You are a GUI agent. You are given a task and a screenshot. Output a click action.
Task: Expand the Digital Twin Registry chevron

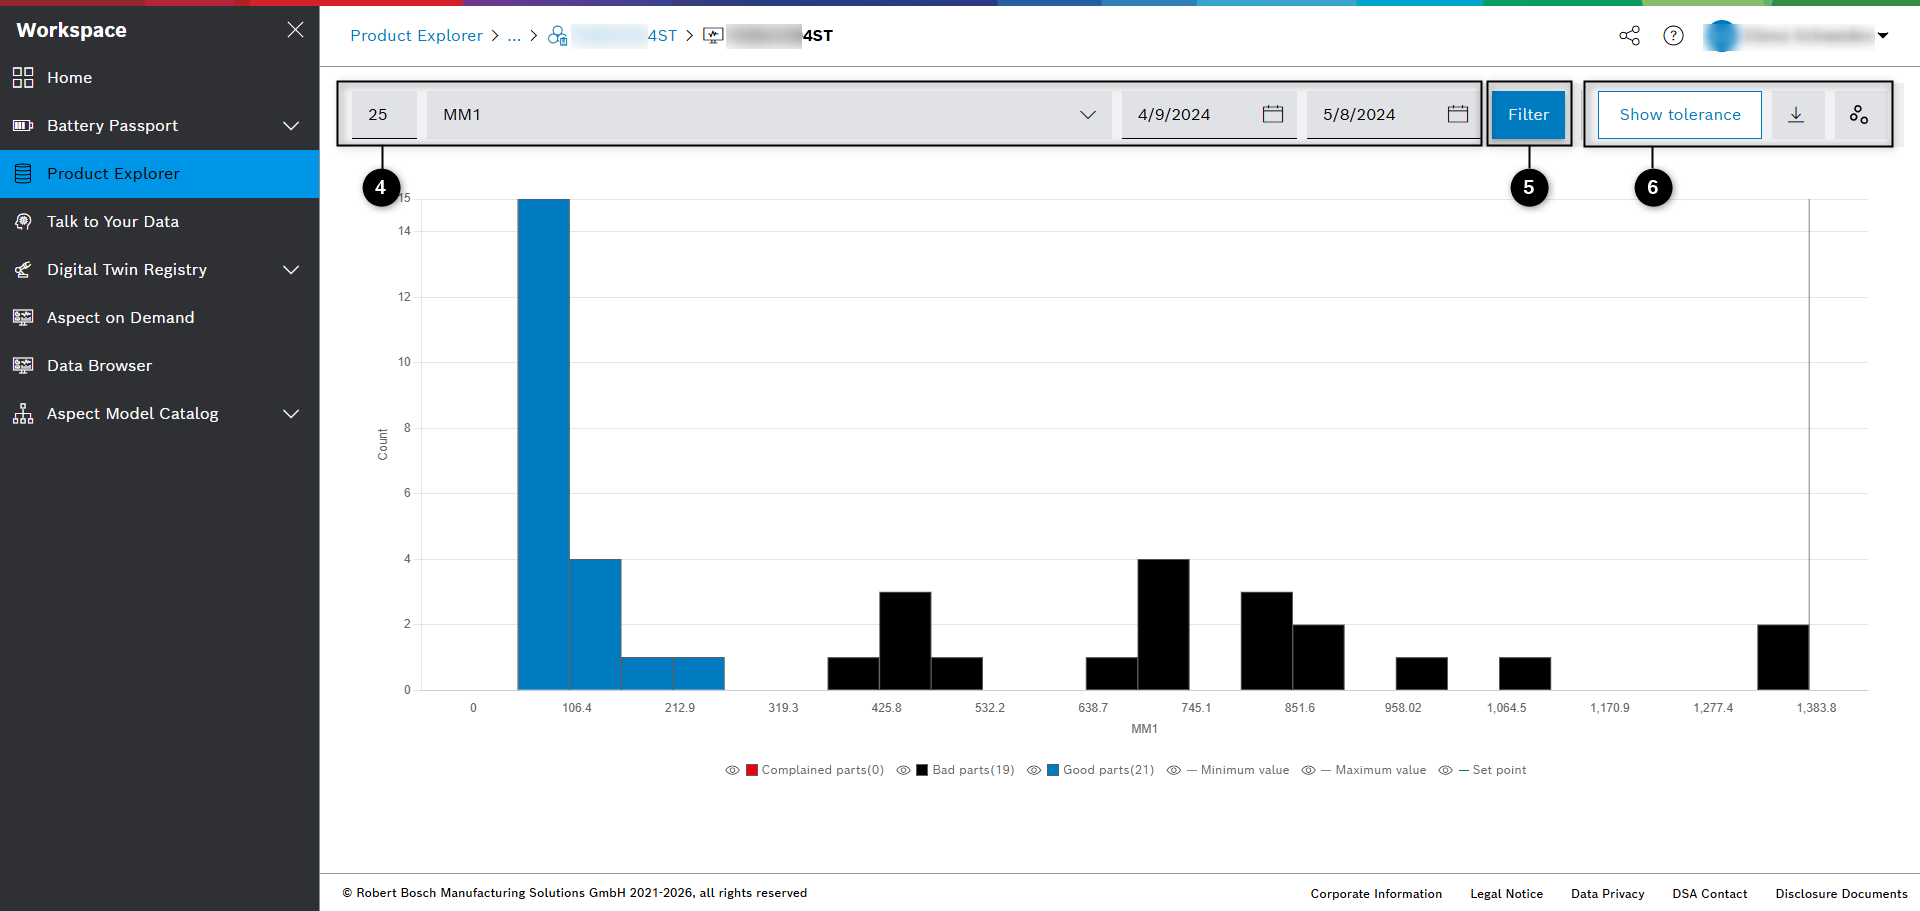(x=291, y=270)
